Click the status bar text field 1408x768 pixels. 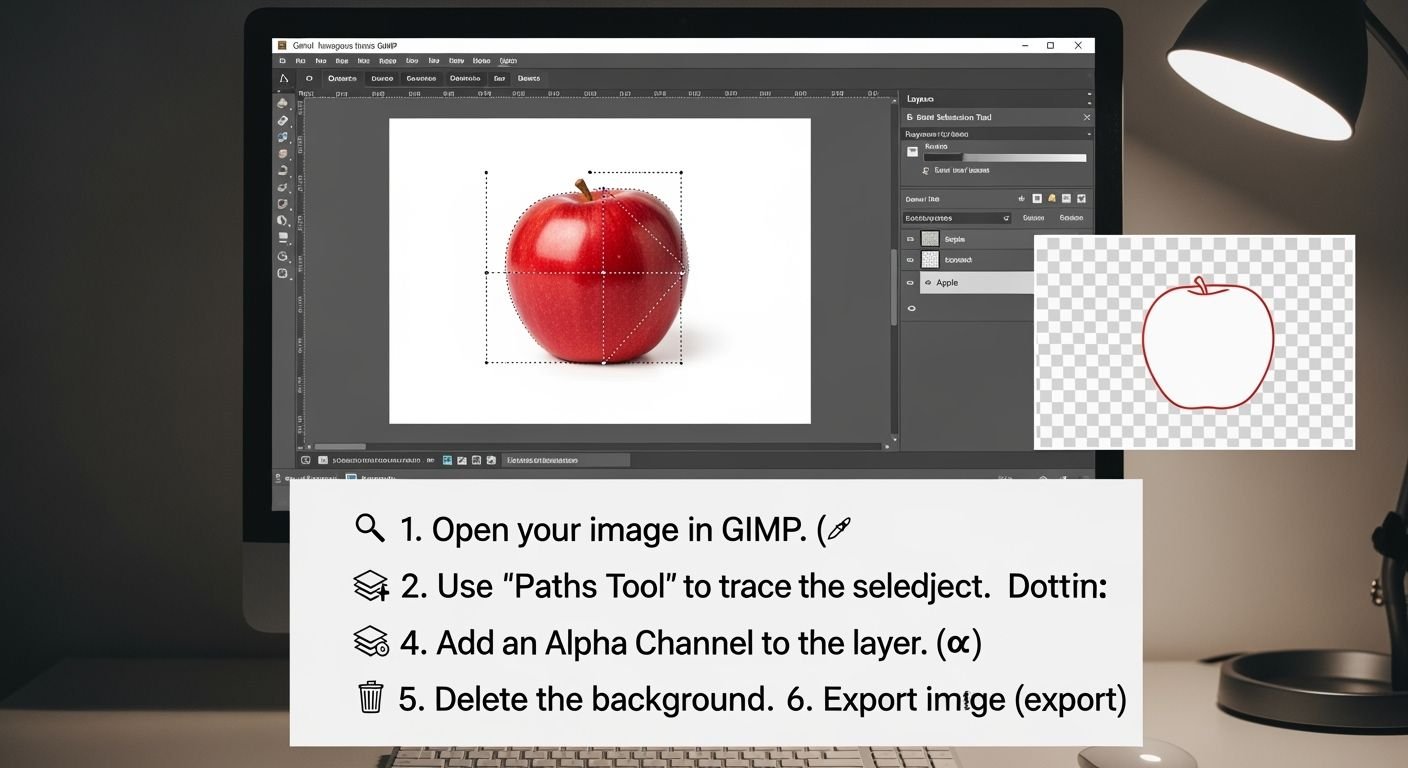(567, 460)
